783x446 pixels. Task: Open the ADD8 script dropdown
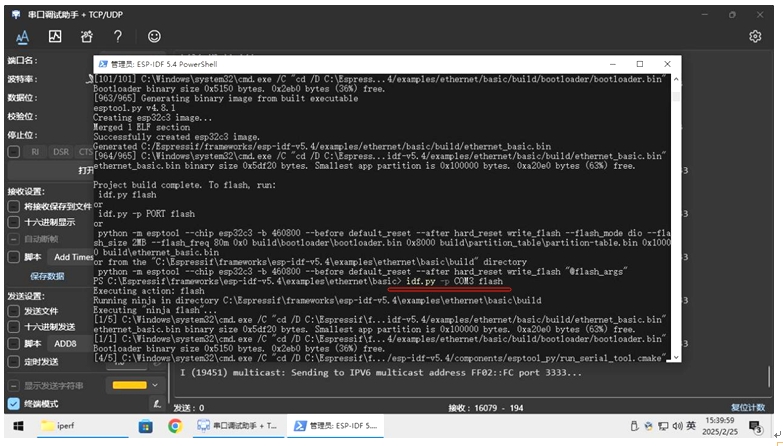point(70,344)
